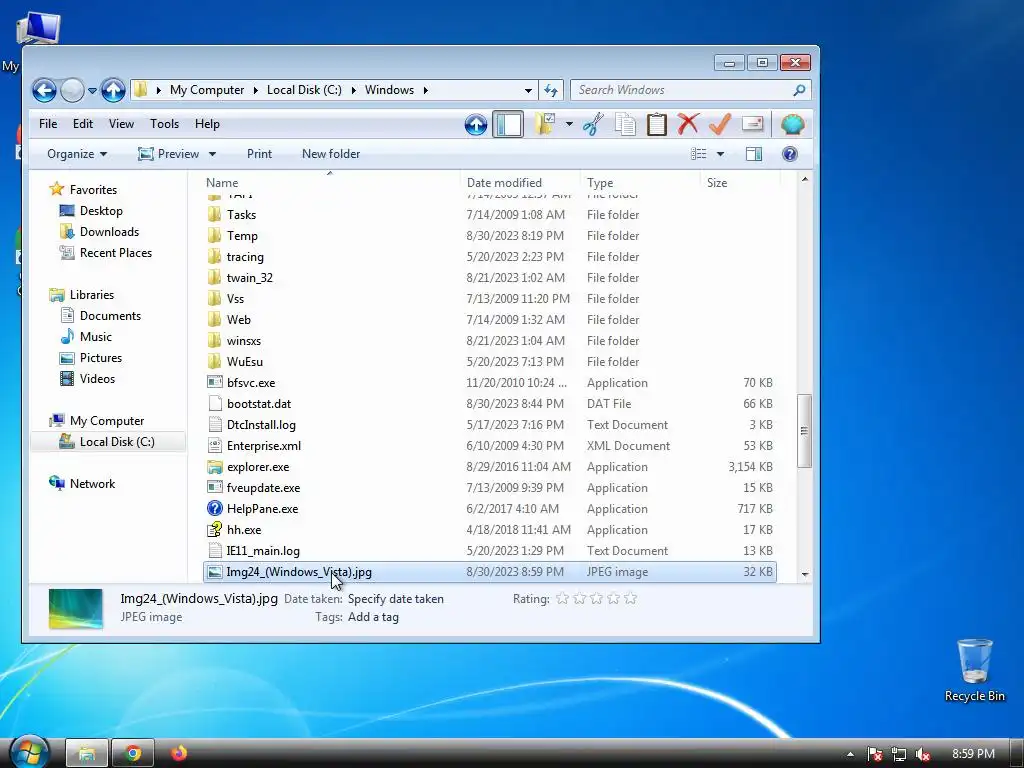Open the recent pages dropdown arrow

click(93, 91)
